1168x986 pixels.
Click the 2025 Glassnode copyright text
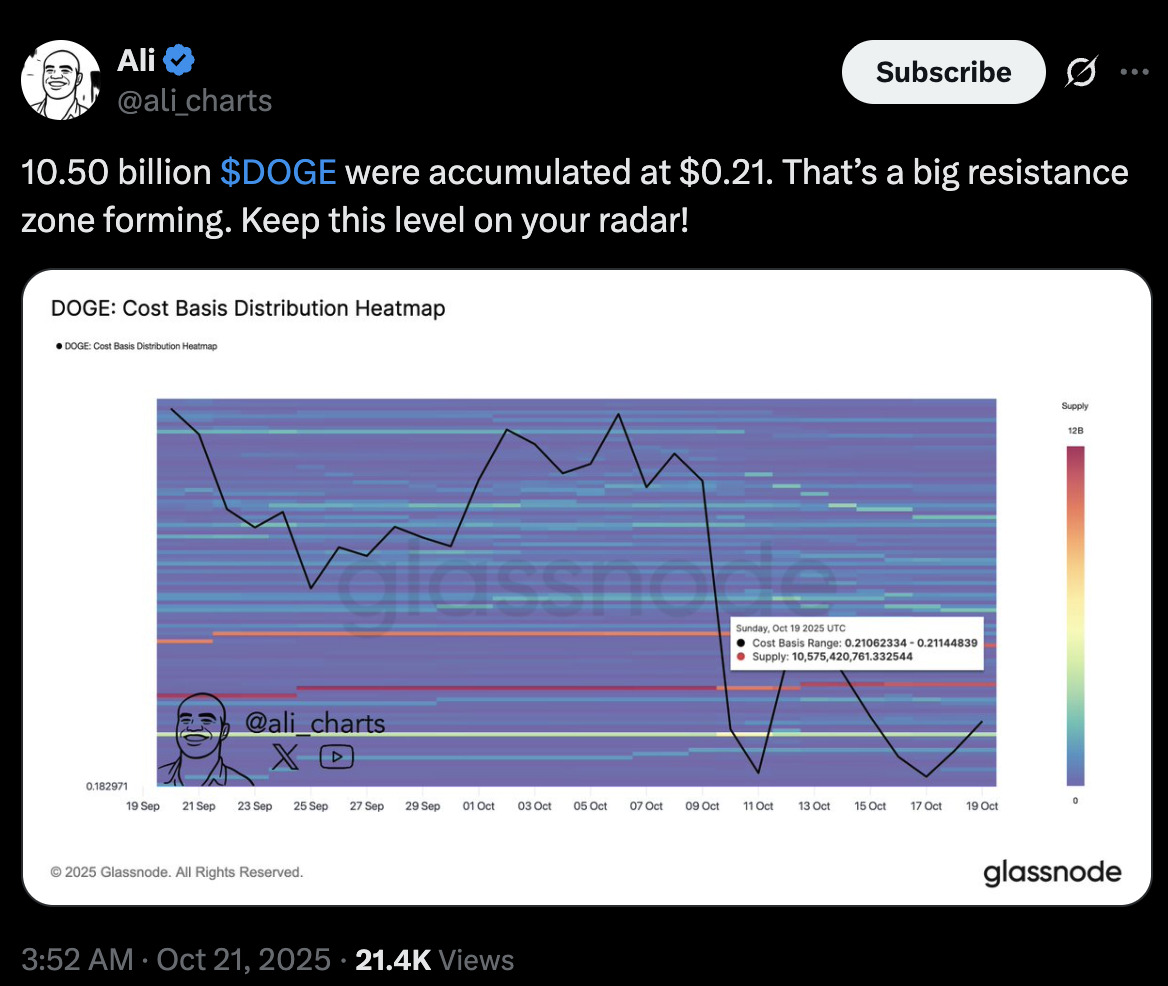coord(176,872)
